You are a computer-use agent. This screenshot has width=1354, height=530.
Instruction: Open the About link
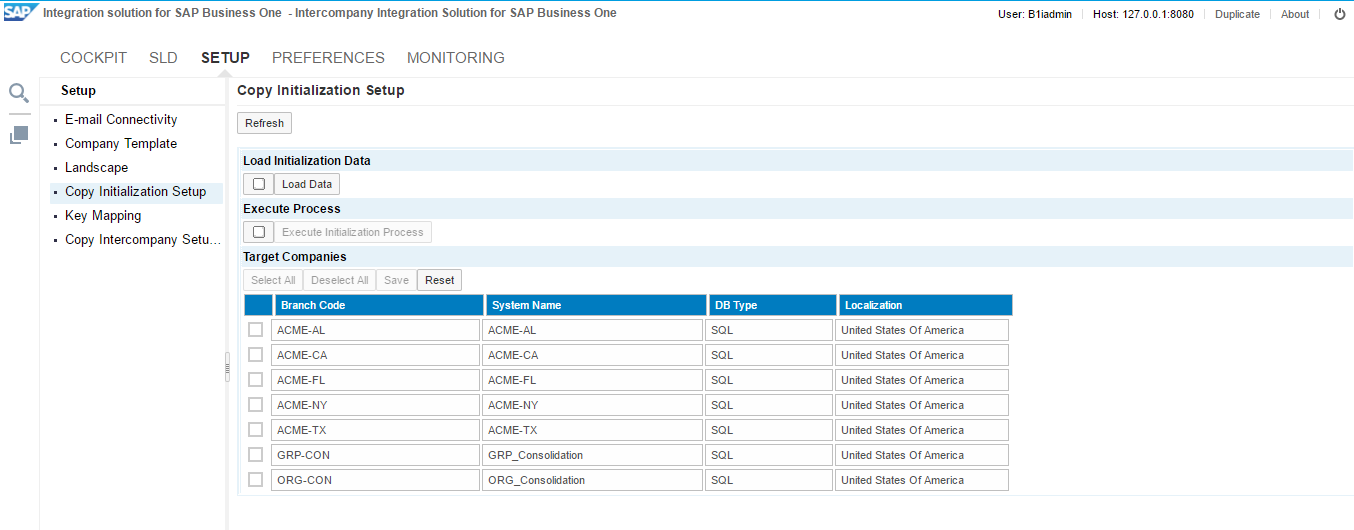coord(1295,14)
